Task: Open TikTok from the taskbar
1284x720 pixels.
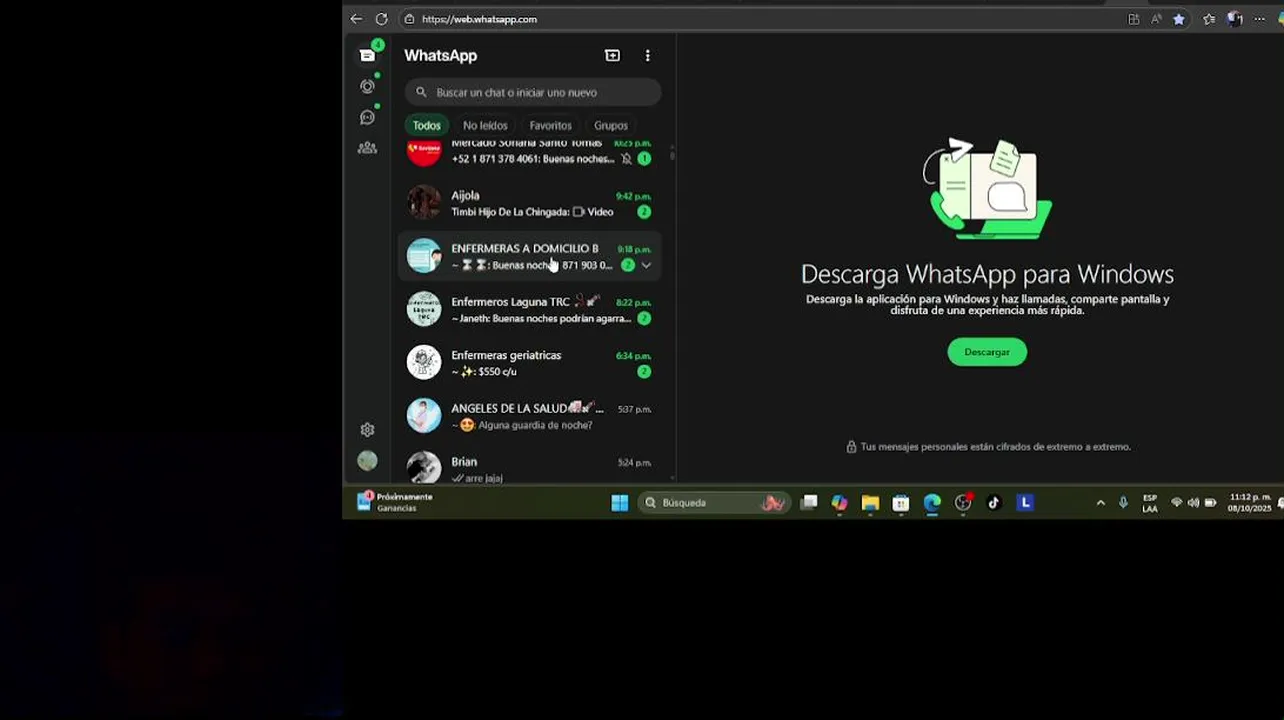Action: pos(994,503)
